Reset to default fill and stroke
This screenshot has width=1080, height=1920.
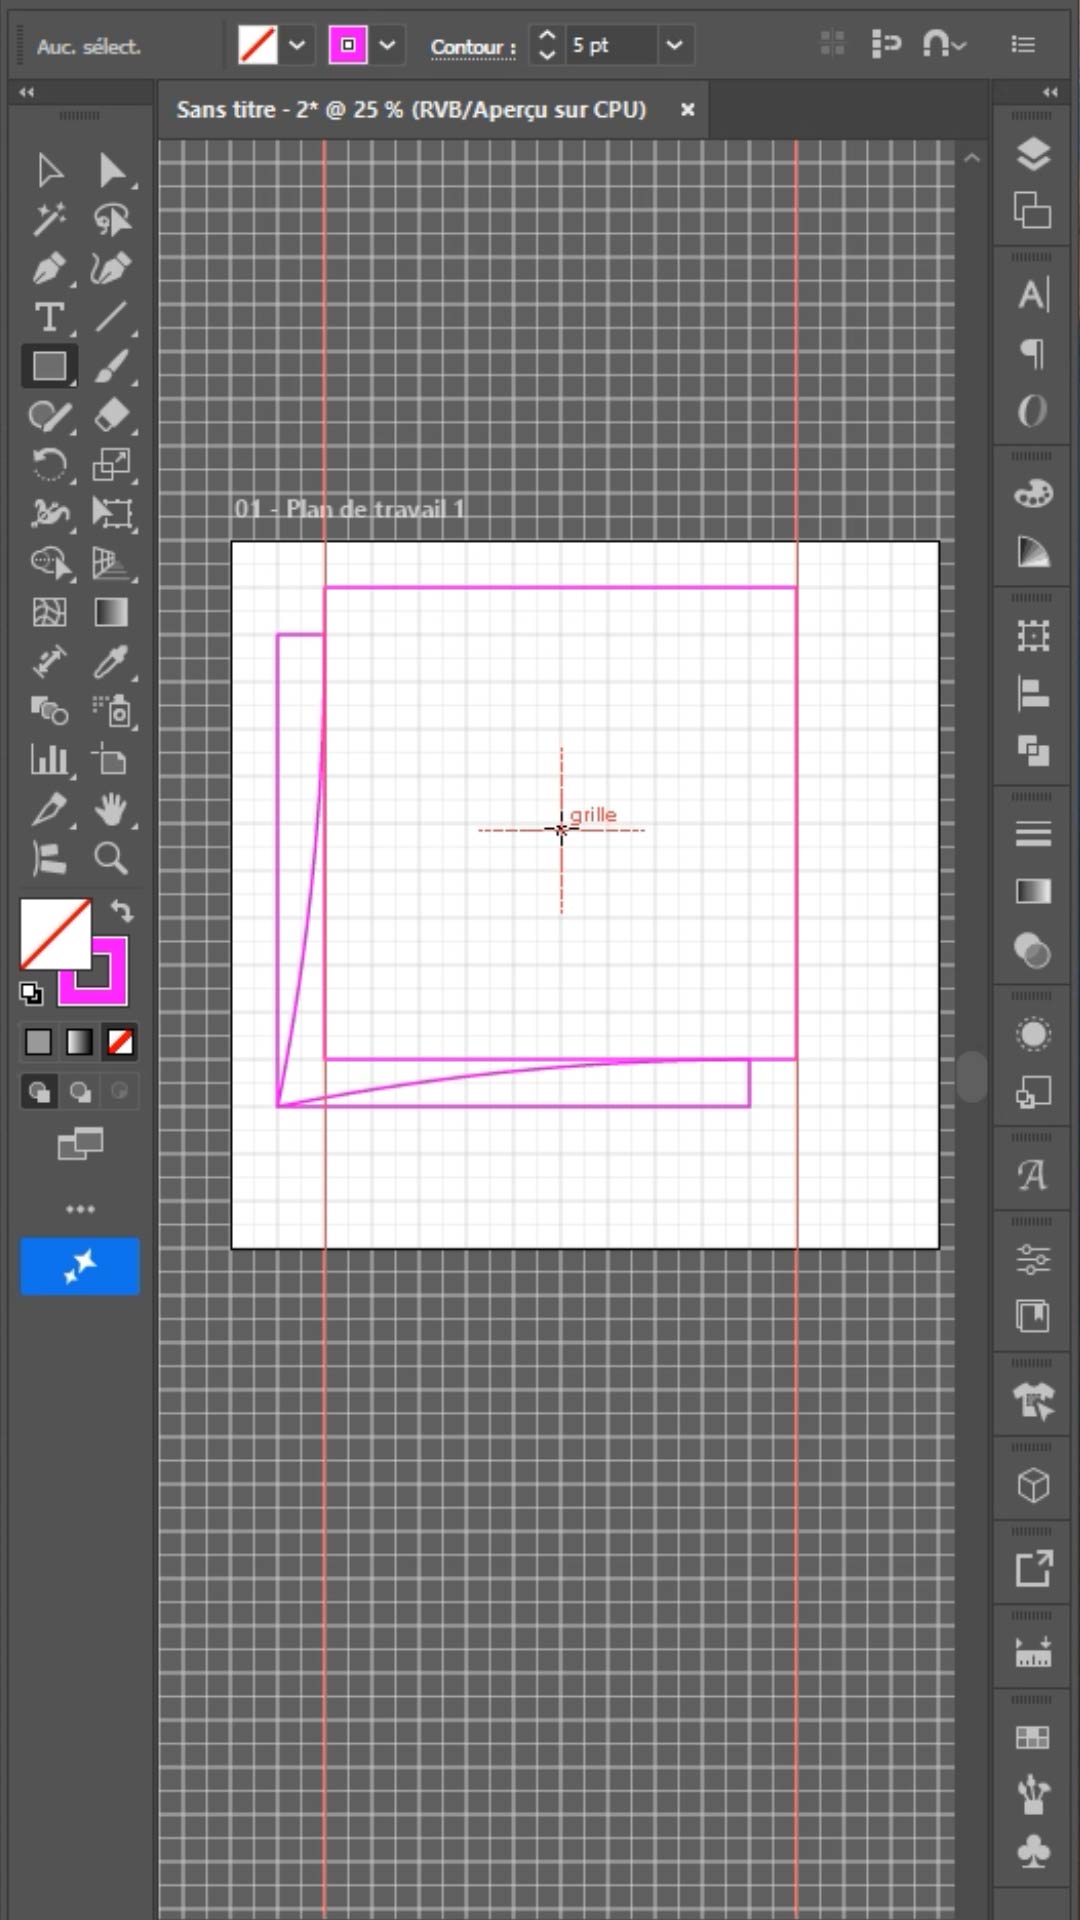tap(31, 993)
